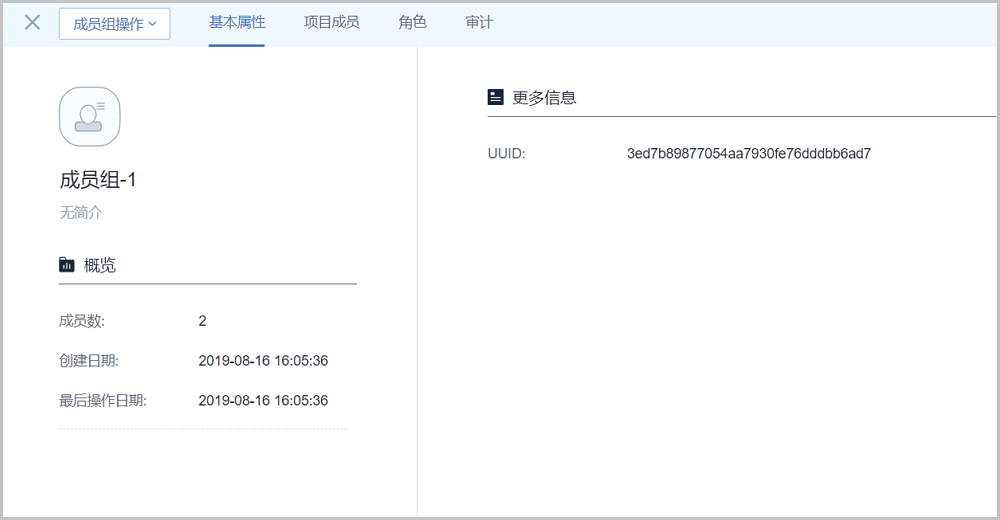Screen dimensions: 1000x520
Task: Click the member group avatar icon
Action: coord(90,116)
